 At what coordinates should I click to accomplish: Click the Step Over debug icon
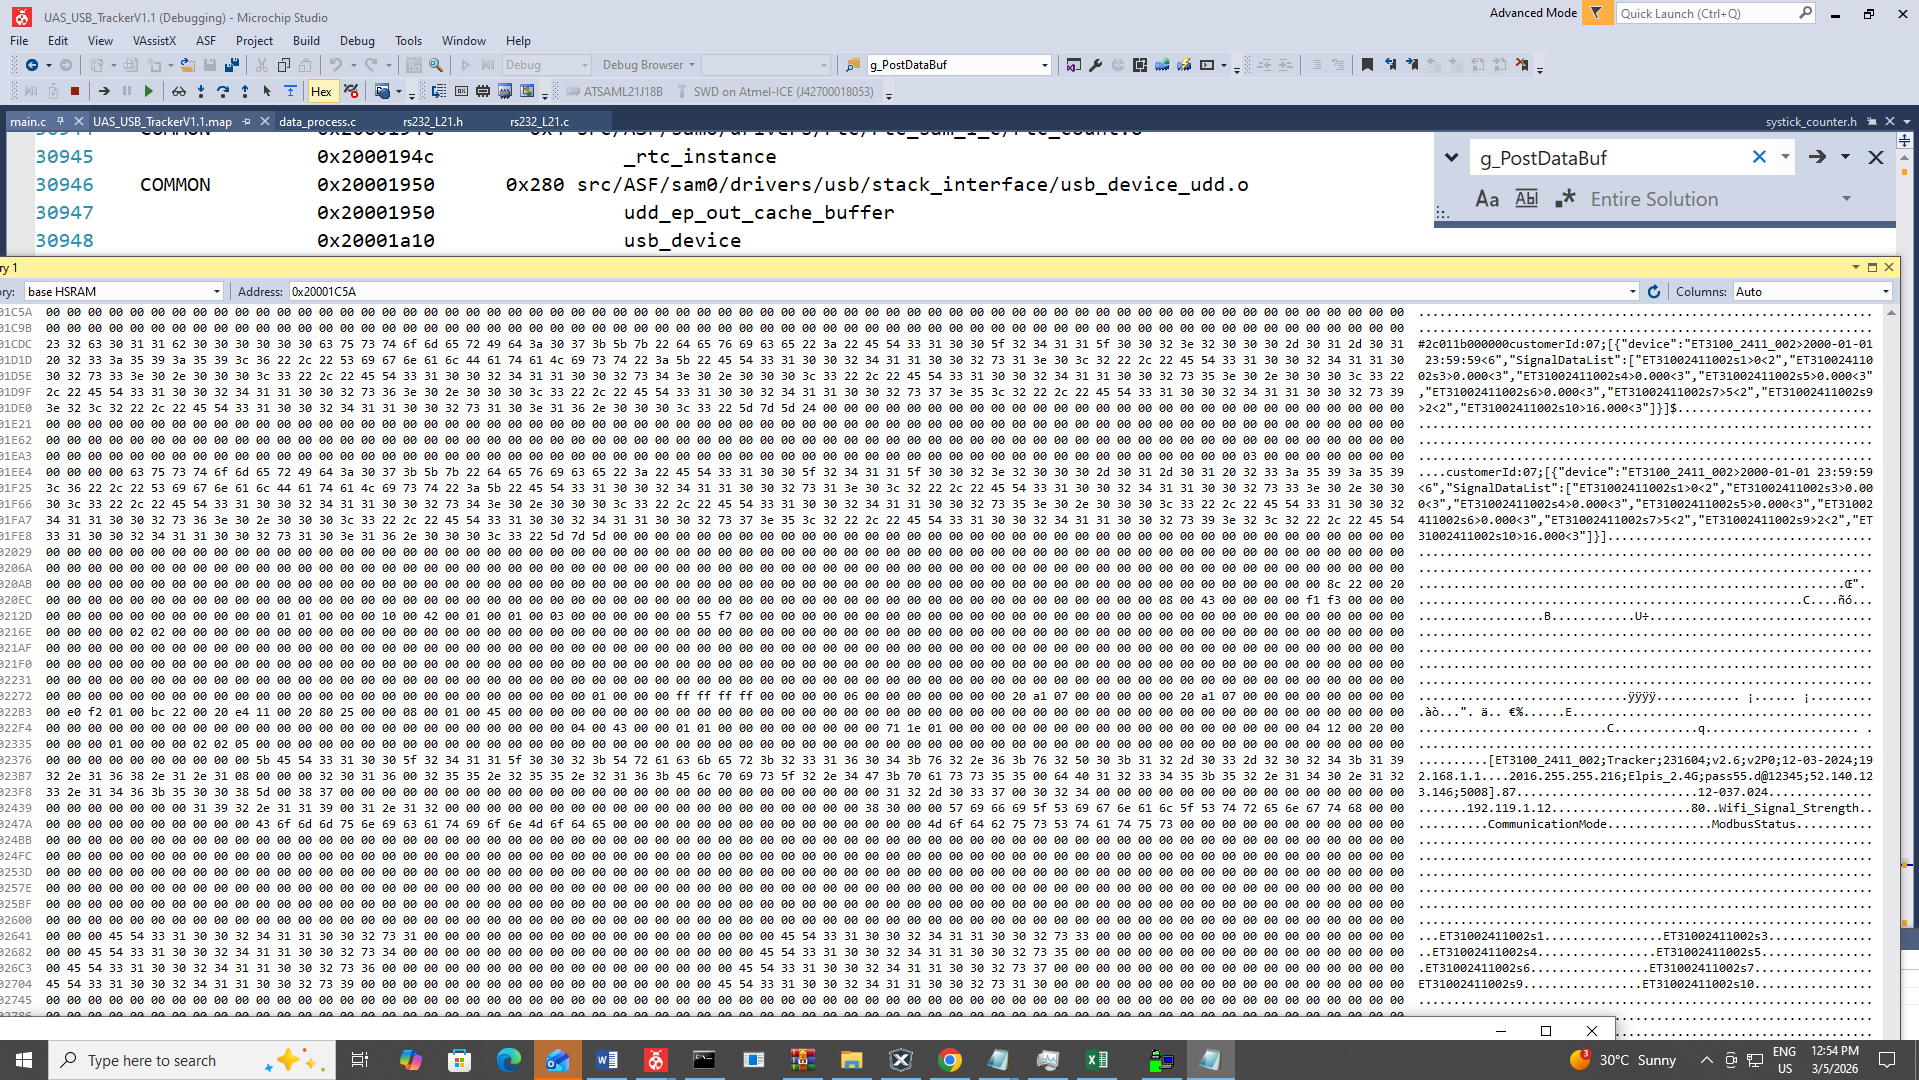click(x=223, y=91)
